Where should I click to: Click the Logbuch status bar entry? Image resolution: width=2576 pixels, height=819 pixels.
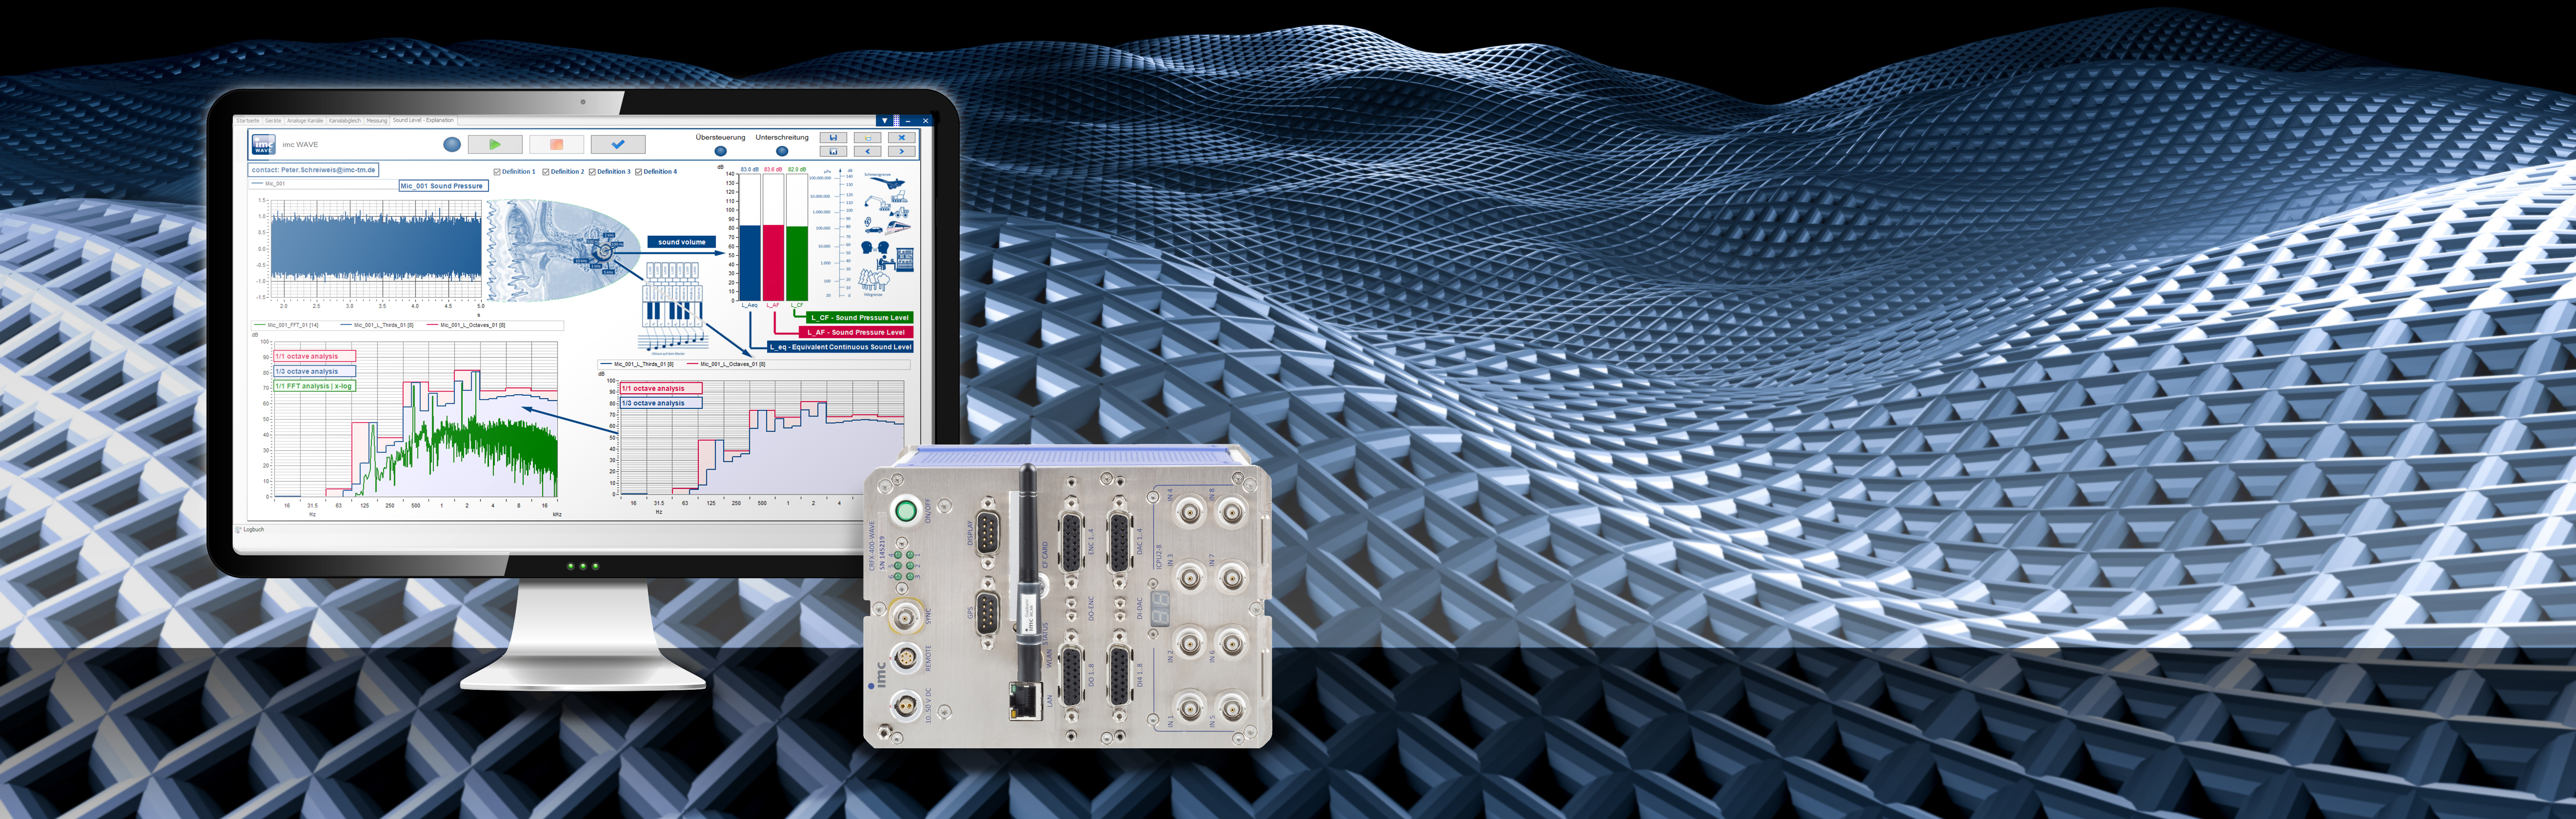point(250,529)
